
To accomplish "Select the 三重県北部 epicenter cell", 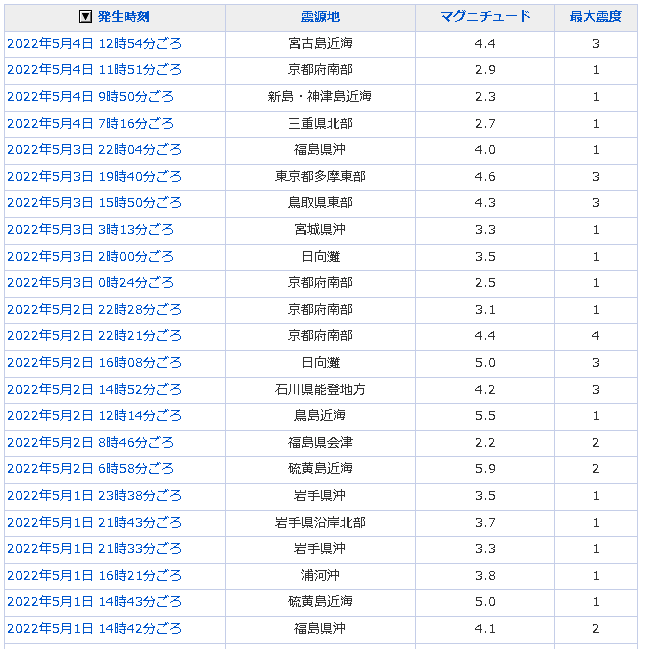I will click(x=320, y=124).
